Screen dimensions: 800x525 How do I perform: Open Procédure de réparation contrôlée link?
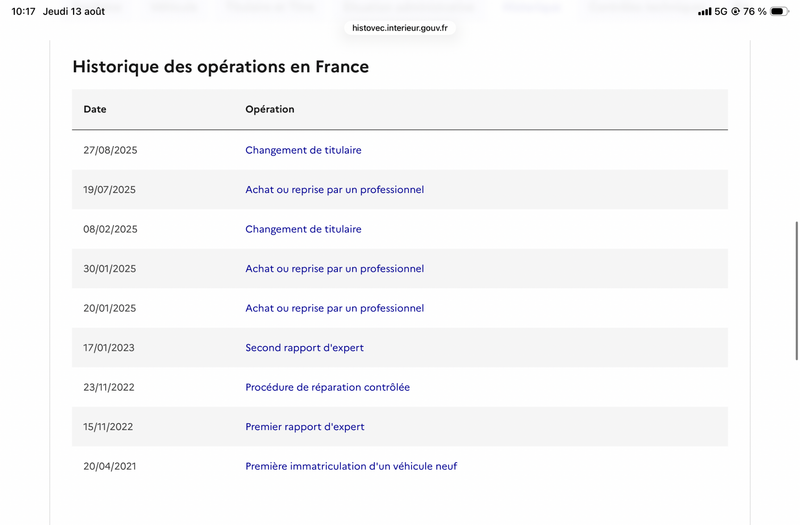327,387
